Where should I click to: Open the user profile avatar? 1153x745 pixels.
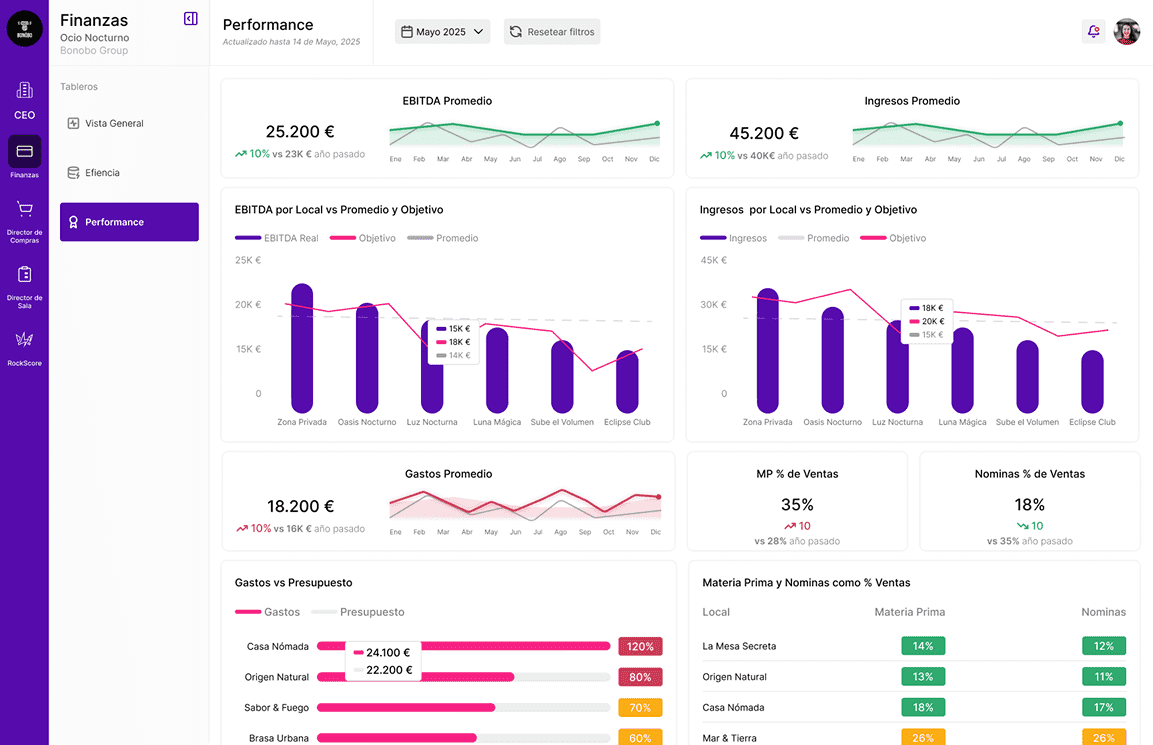[x=1127, y=32]
